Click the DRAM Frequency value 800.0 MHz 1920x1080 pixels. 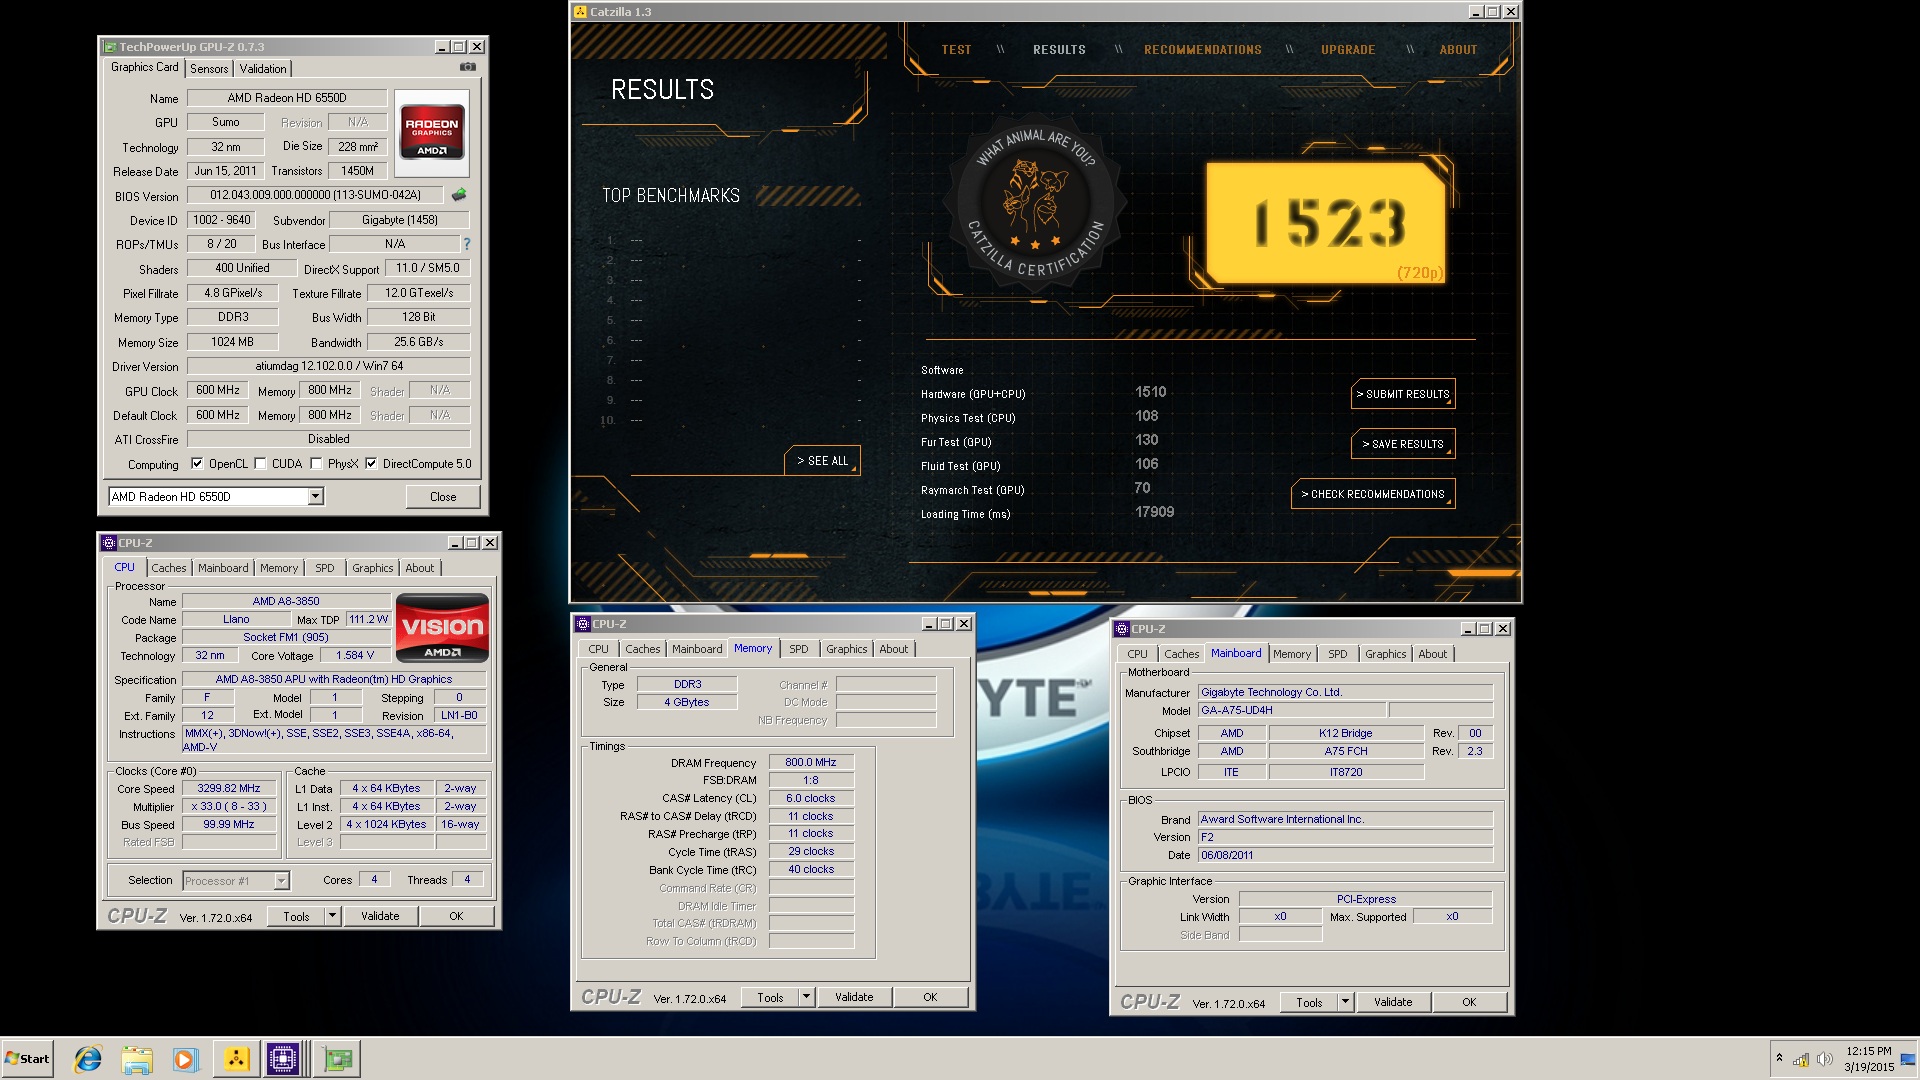click(x=811, y=762)
